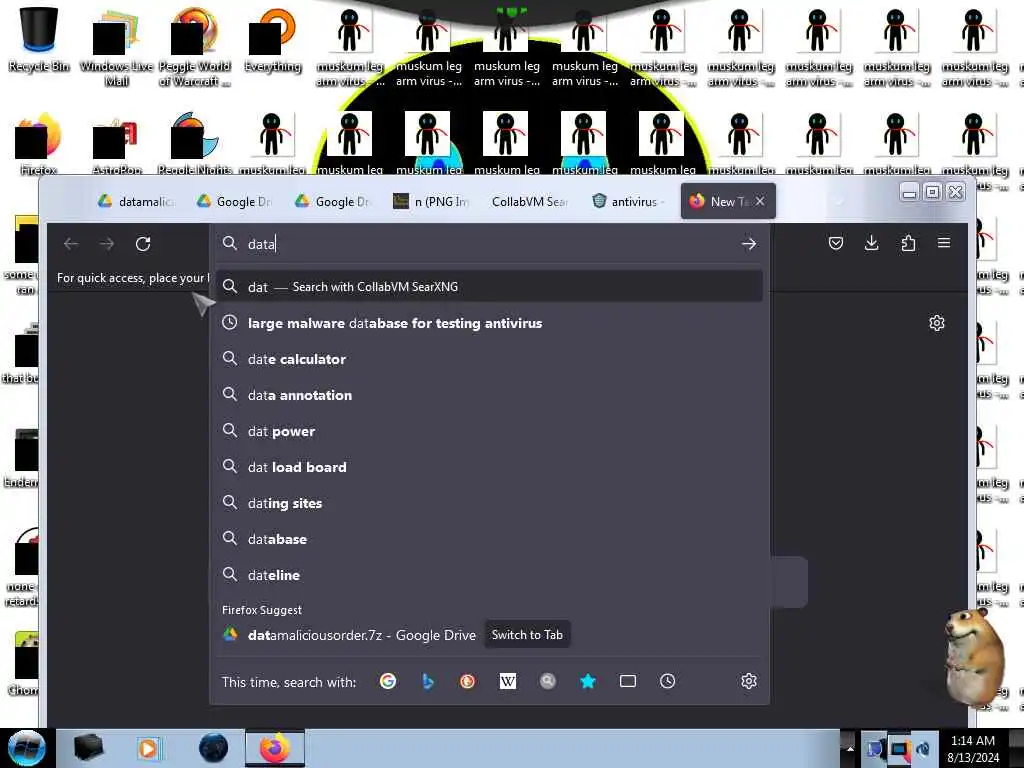
Task: Select datamaliciousorder.7z Google Drive suggestion
Action: pyautogui.click(x=362, y=635)
